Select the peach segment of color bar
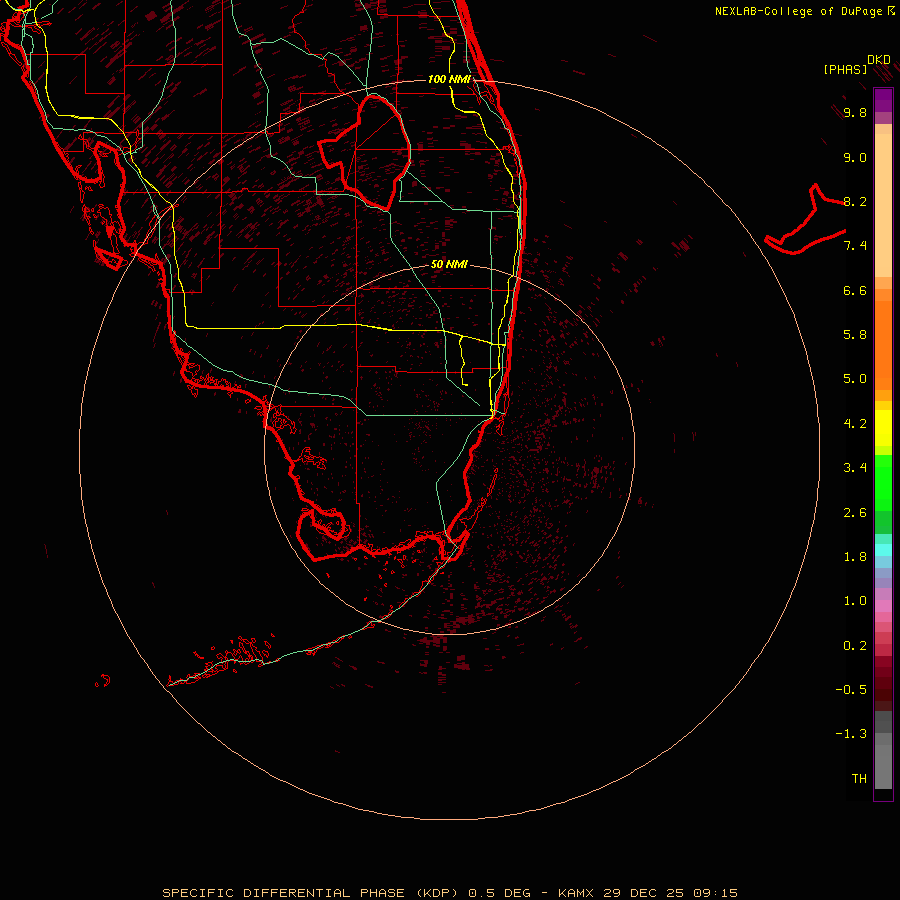This screenshot has height=900, width=900. coord(883,205)
